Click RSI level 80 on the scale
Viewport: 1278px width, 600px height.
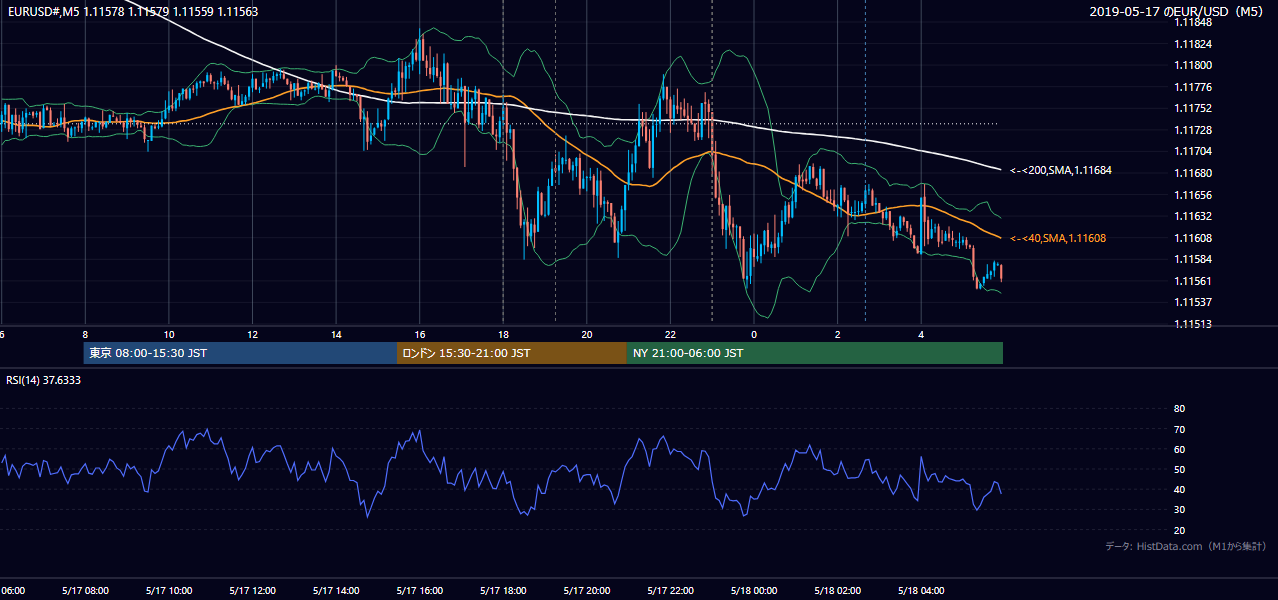[1179, 409]
